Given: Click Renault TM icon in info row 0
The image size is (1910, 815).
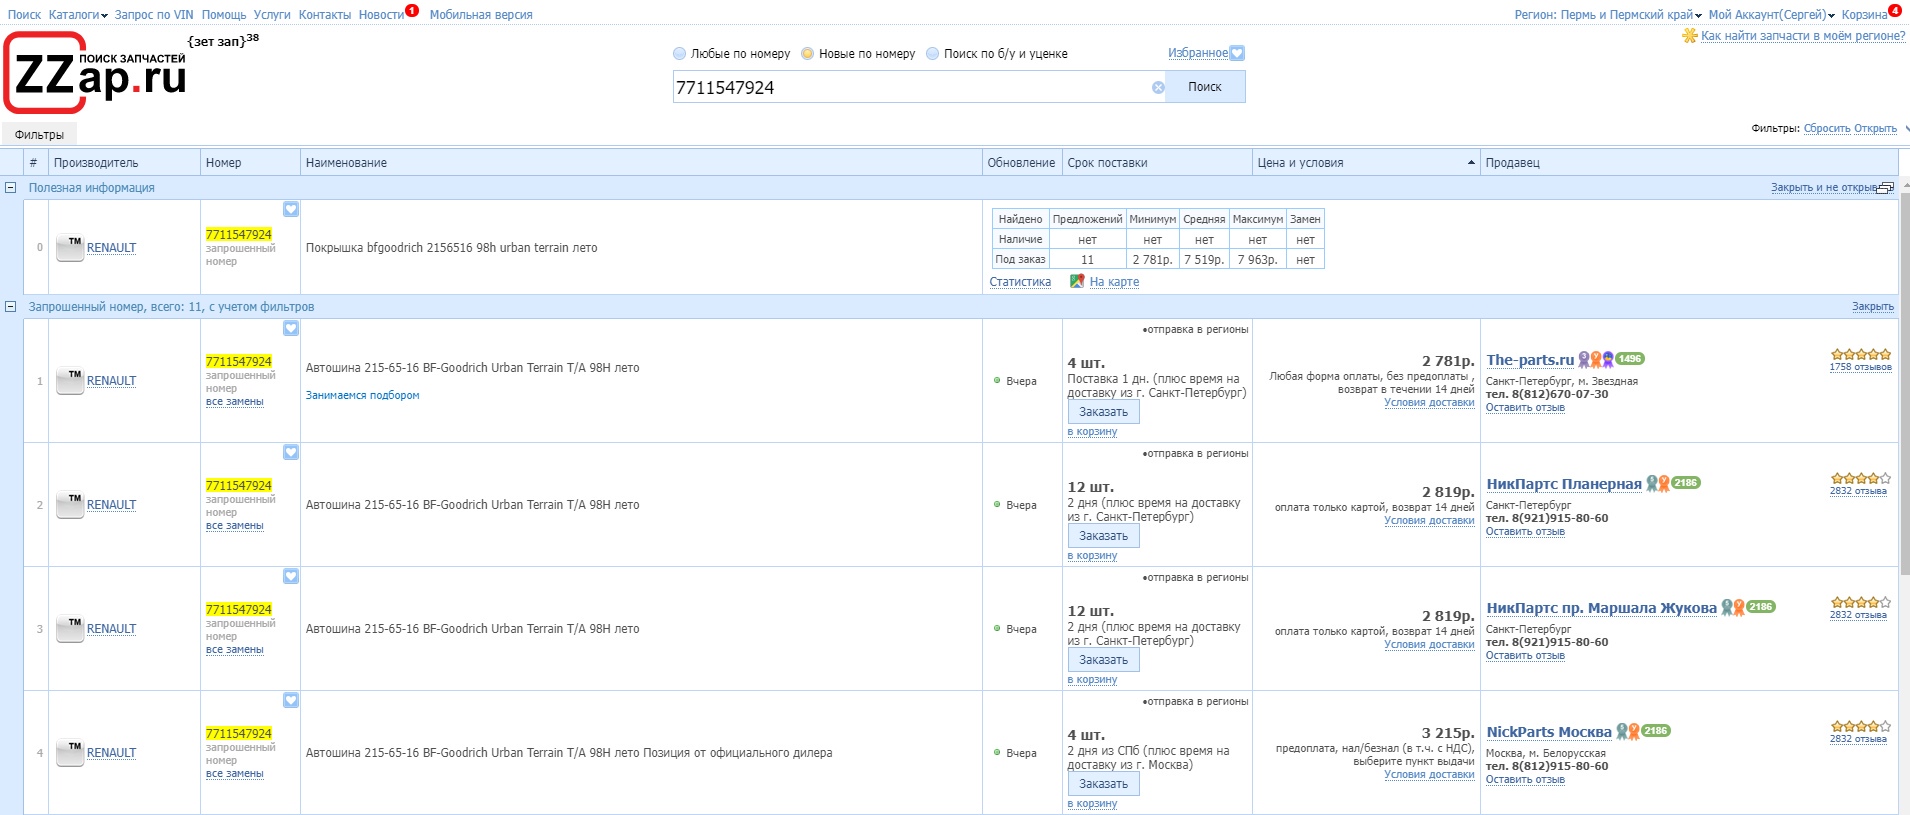Looking at the screenshot, I should (x=70, y=248).
